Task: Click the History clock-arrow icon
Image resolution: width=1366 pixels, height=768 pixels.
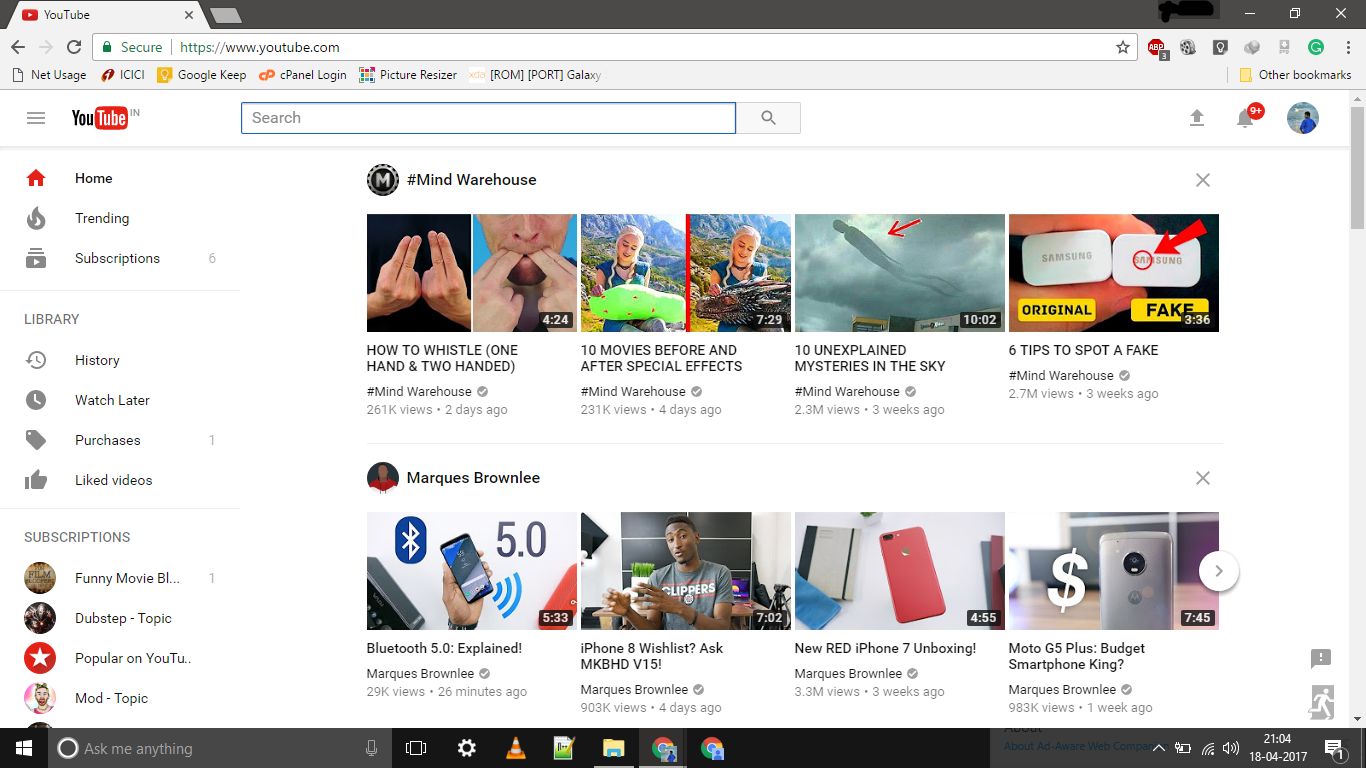Action: coord(36,360)
